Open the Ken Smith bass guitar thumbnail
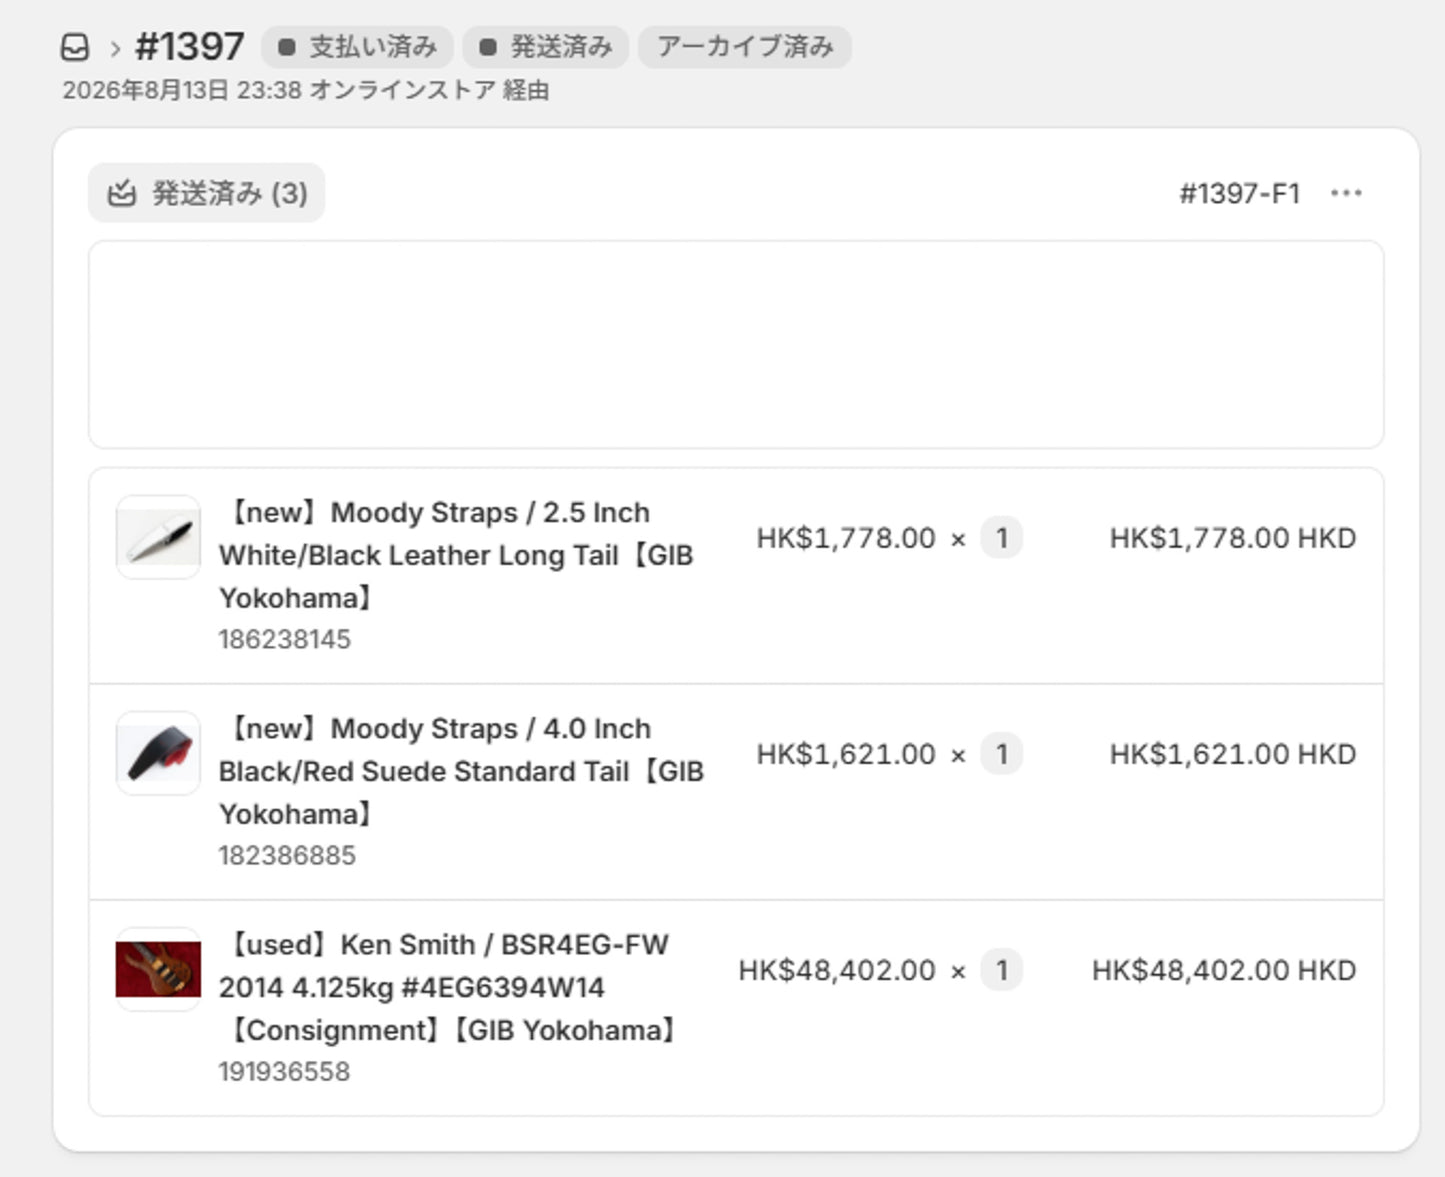The height and width of the screenshot is (1177, 1445). pos(158,970)
